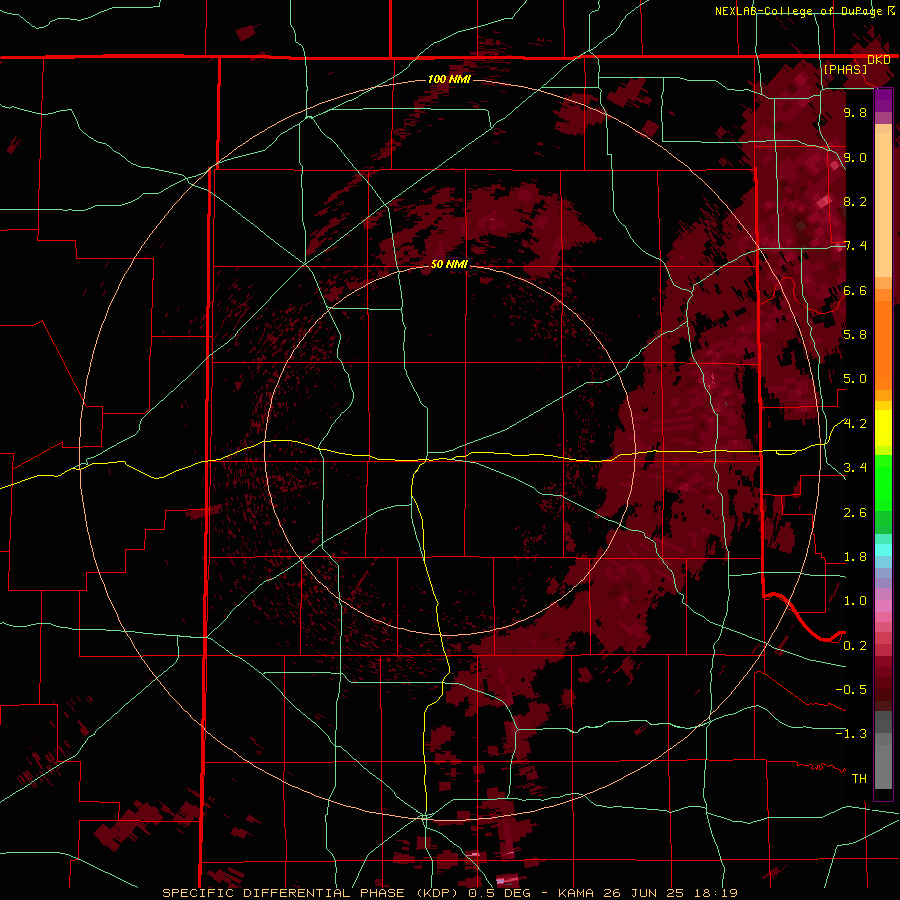900x900 pixels.
Task: Click the 0.2 scale value
Action: (x=855, y=645)
